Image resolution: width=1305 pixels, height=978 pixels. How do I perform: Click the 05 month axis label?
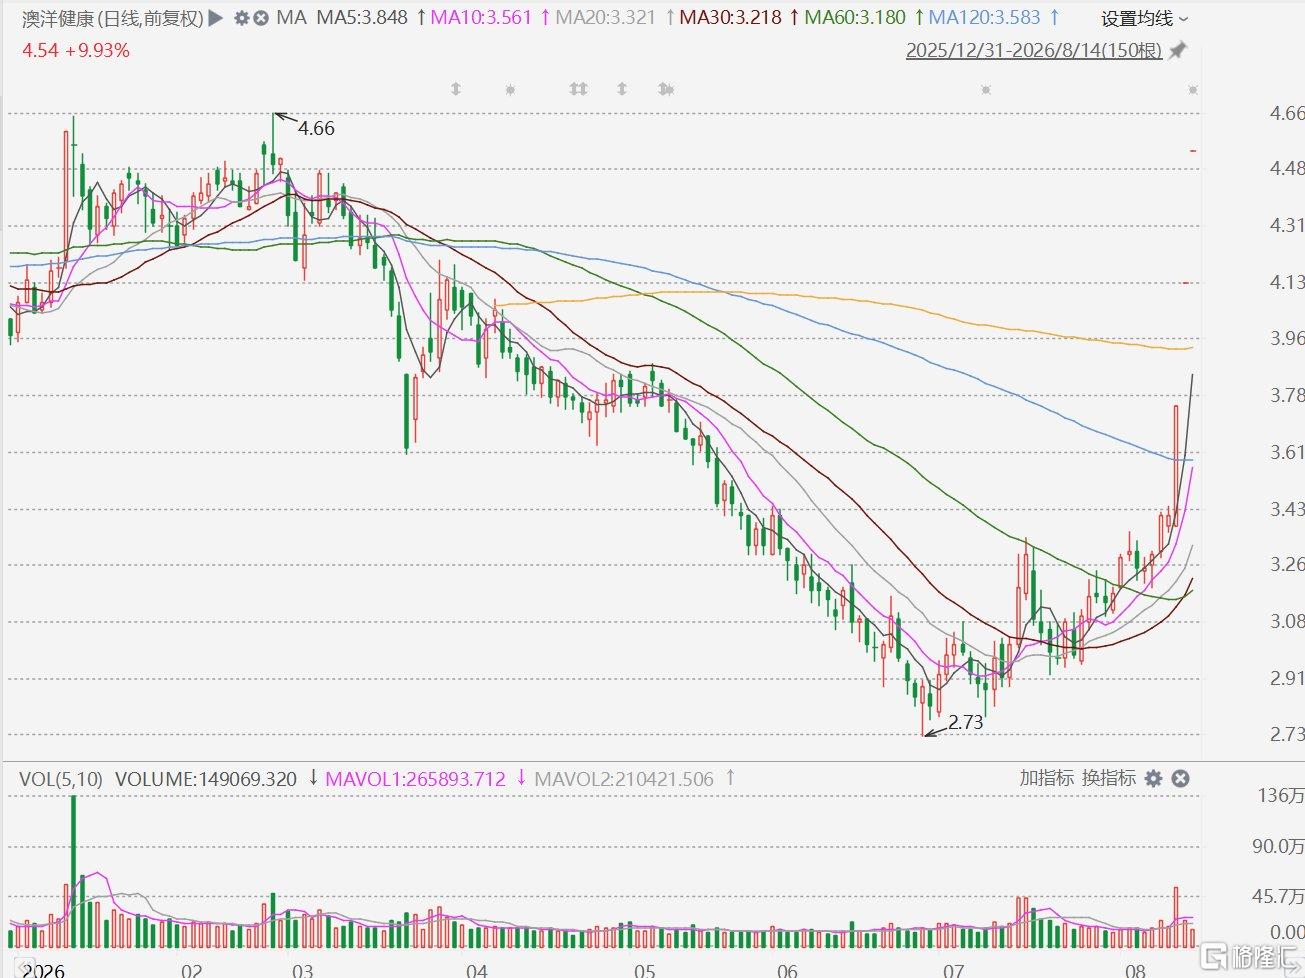click(x=645, y=970)
